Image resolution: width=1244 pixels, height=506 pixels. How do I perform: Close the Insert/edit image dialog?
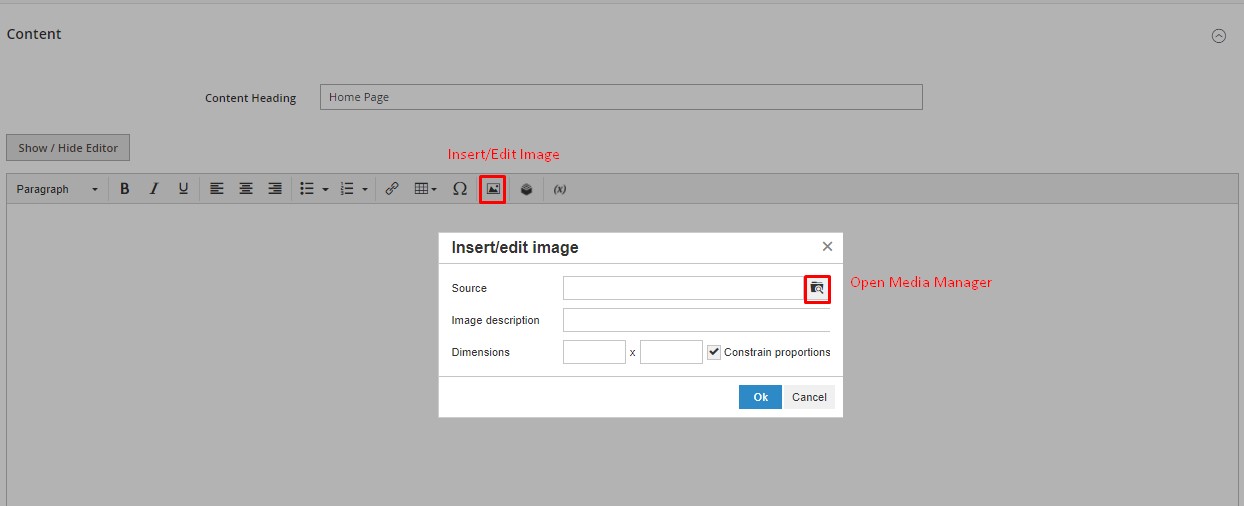click(x=827, y=246)
